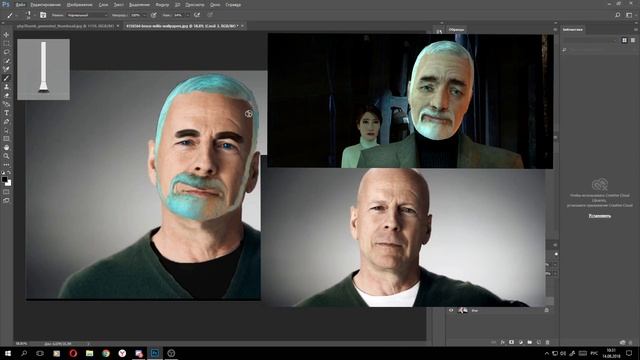Open the Редактирование menu
The width and height of the screenshot is (640, 360).
pos(45,5)
